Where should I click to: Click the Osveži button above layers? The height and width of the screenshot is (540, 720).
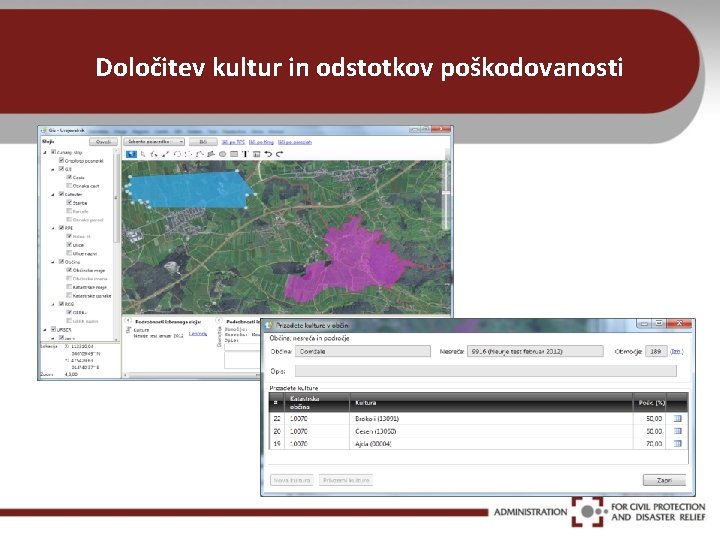click(x=103, y=142)
